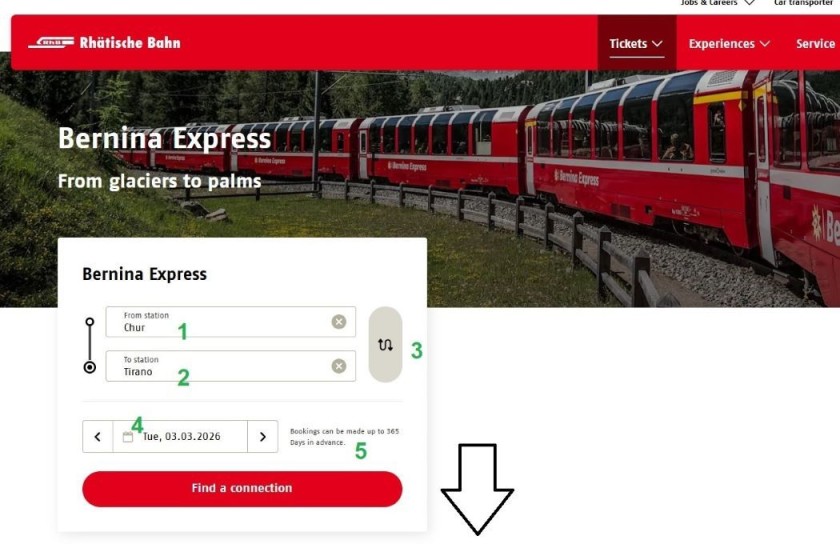Open the Car transporter link
The height and width of the screenshot is (544, 840).
(804, 3)
